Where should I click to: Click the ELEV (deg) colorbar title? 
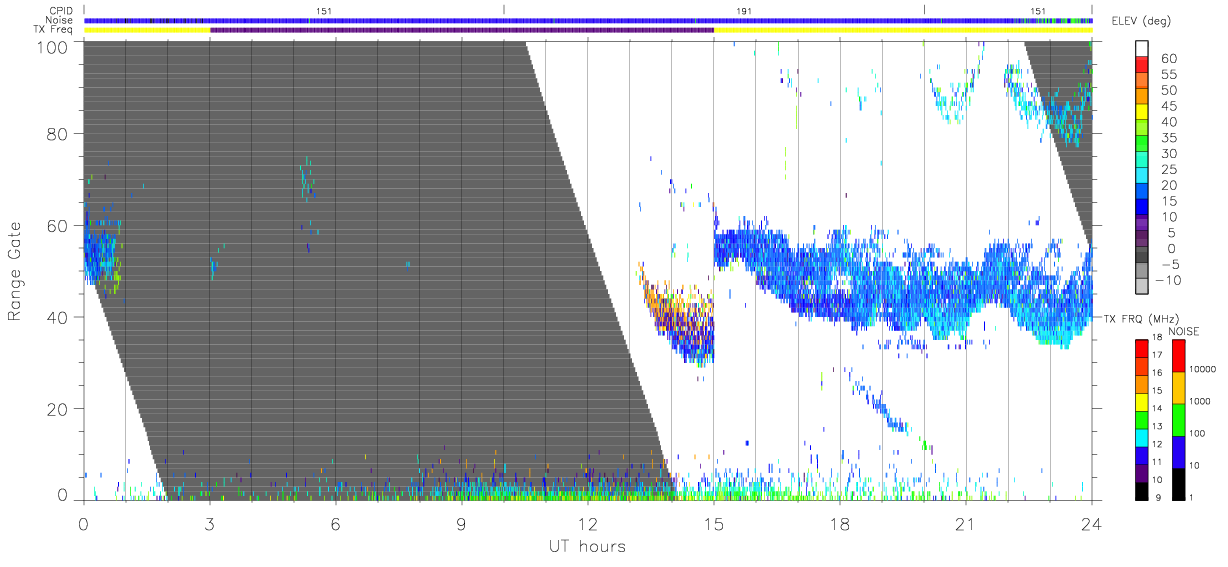coord(1141,22)
